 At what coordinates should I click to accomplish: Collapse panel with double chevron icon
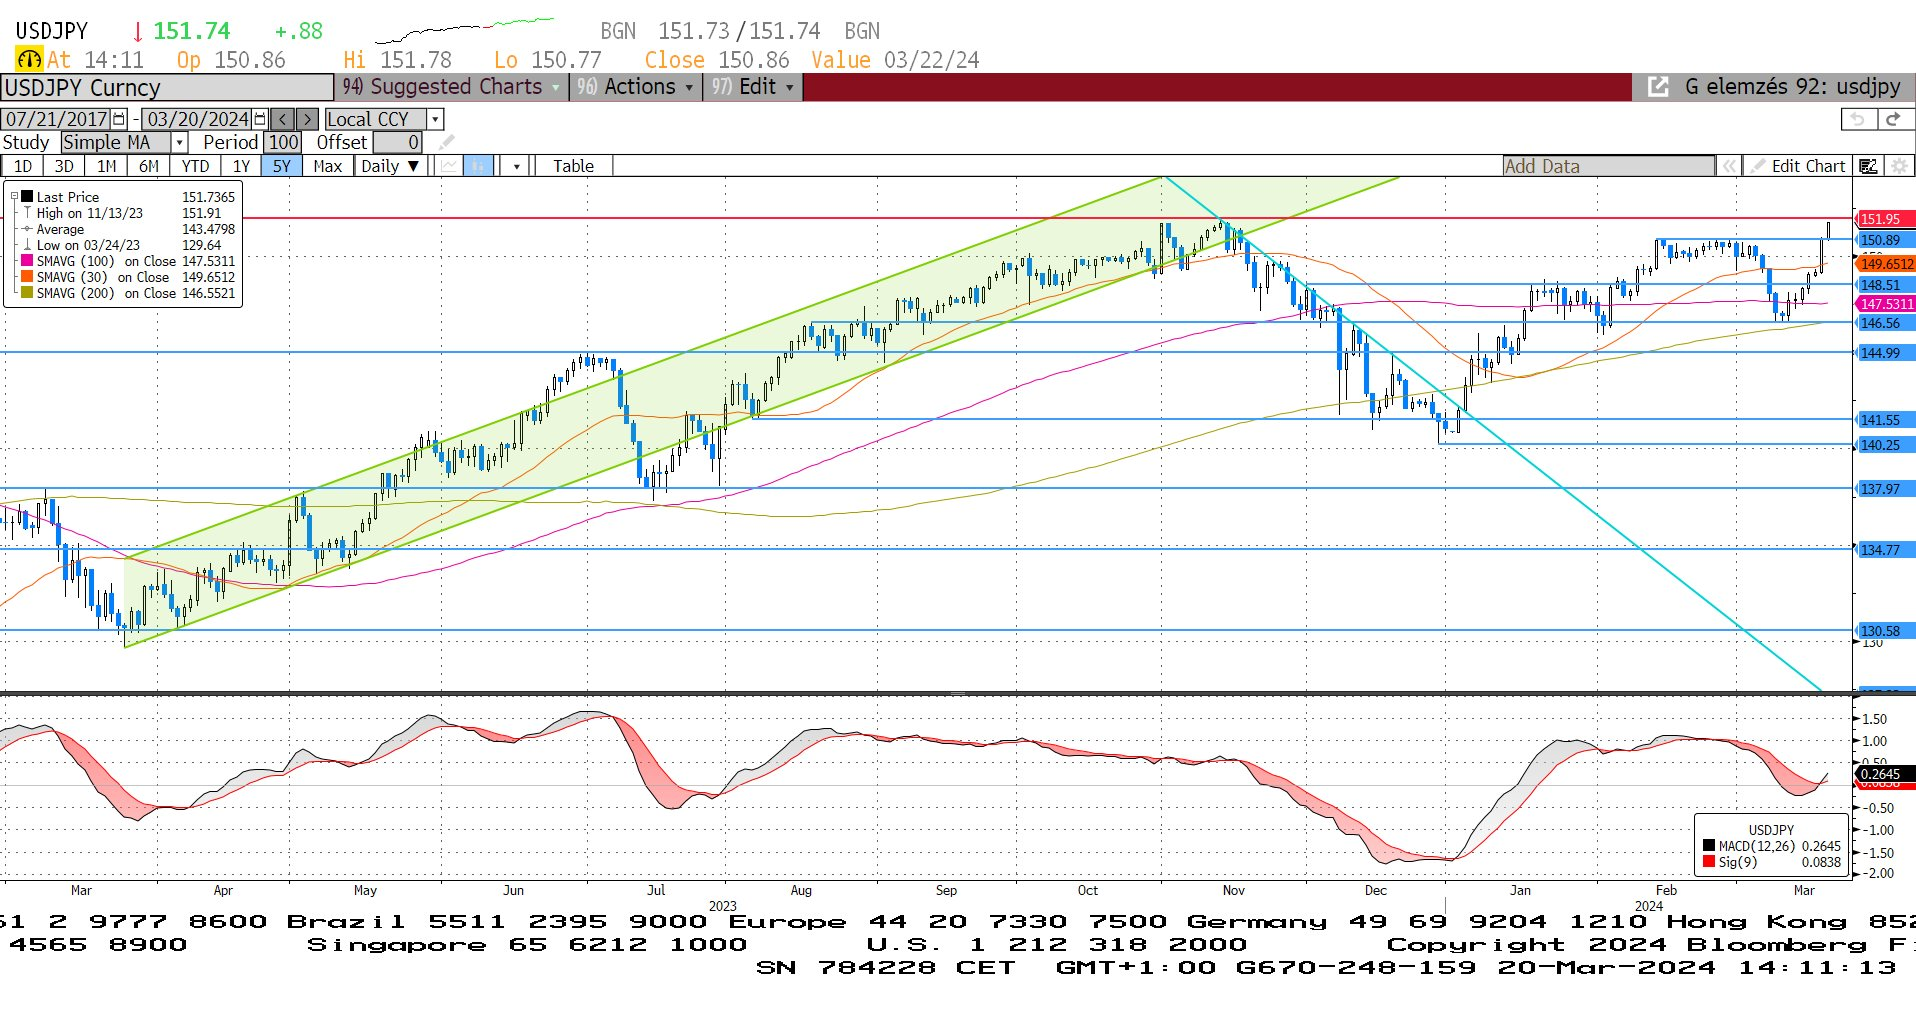coord(1728,166)
